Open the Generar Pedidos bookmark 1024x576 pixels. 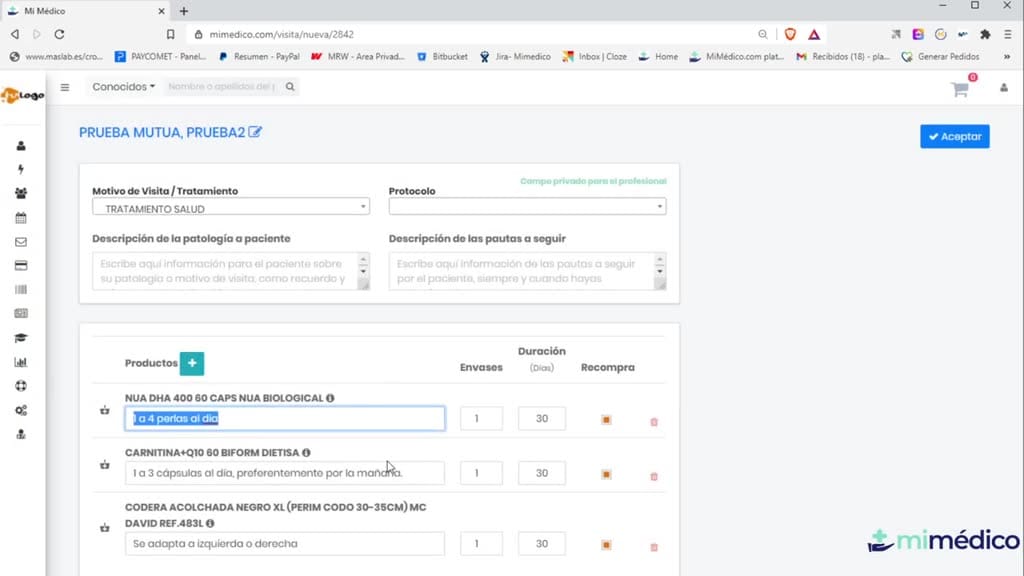tap(940, 57)
